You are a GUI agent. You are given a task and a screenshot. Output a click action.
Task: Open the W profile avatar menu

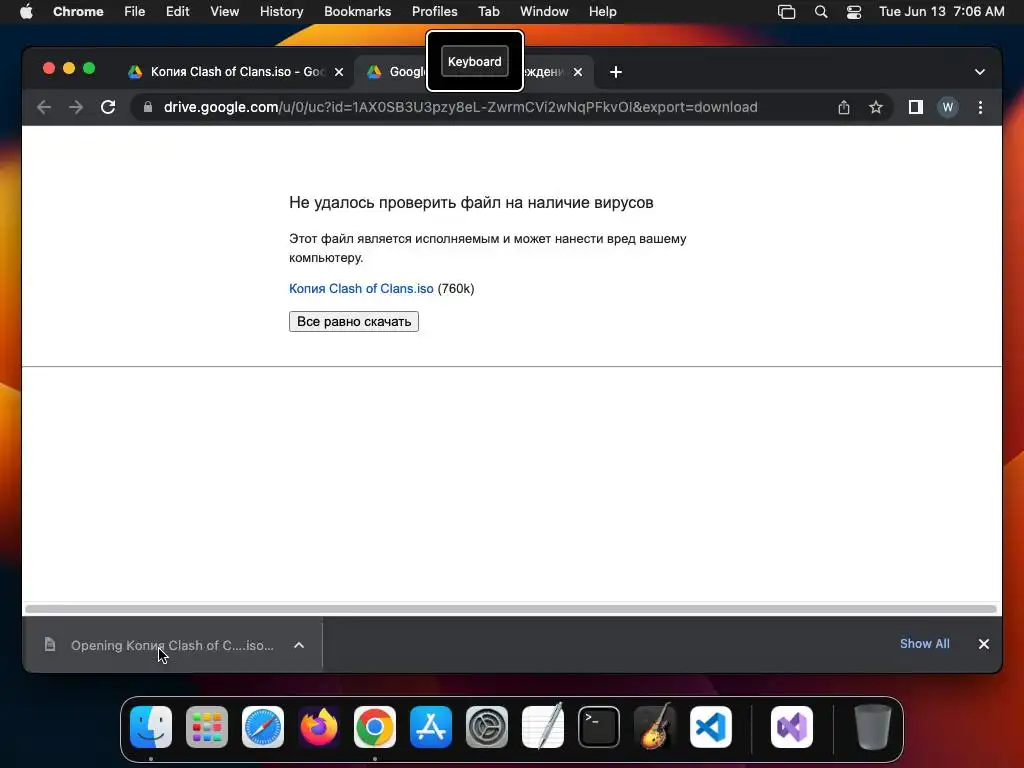click(x=948, y=107)
